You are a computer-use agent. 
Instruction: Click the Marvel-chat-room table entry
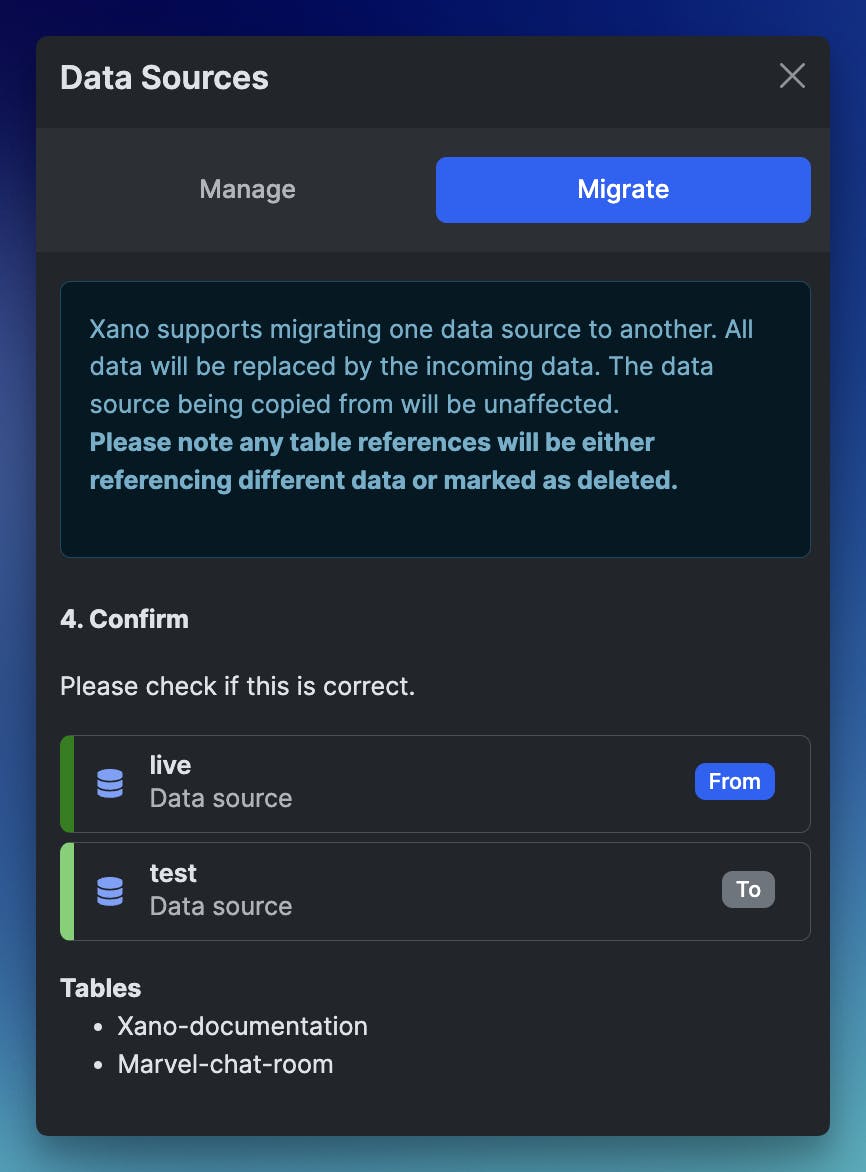225,1064
